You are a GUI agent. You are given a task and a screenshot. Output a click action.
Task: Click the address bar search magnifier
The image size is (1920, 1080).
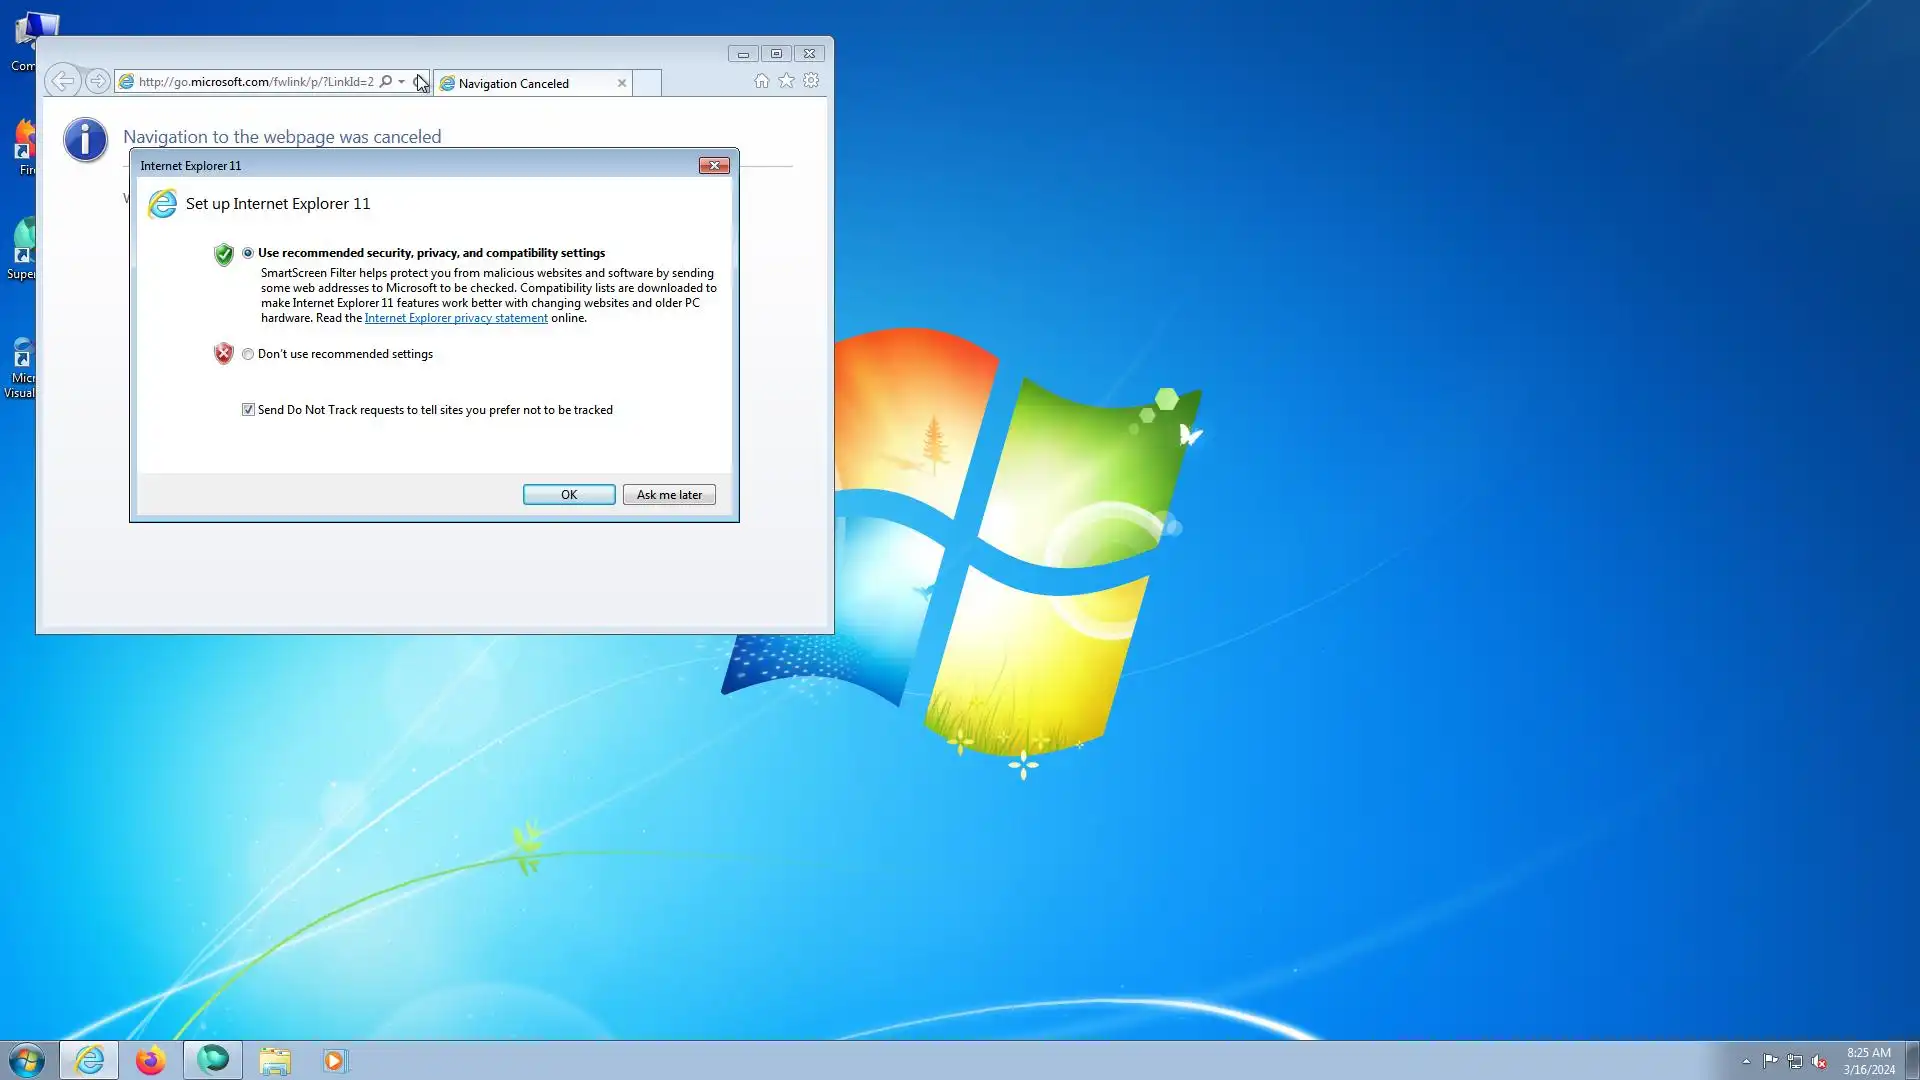(x=386, y=82)
